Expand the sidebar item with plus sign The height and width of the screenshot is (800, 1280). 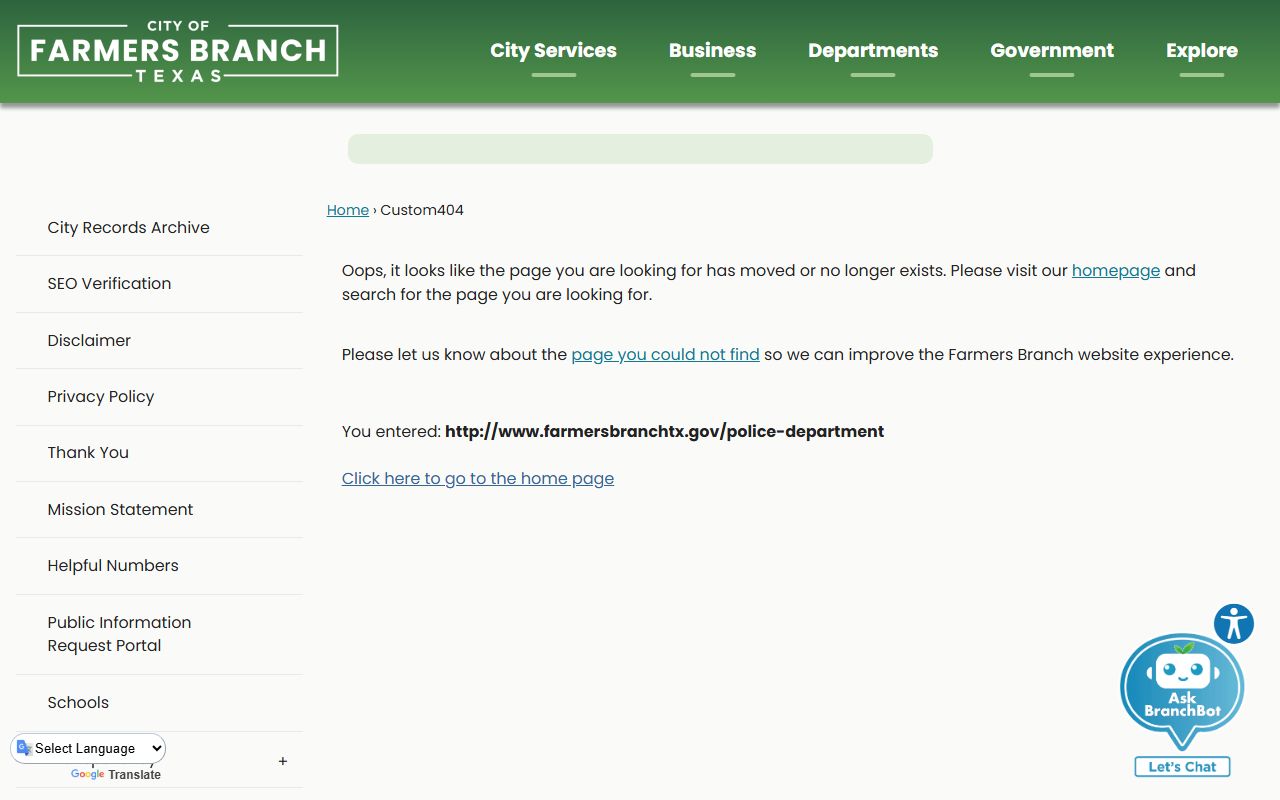283,761
